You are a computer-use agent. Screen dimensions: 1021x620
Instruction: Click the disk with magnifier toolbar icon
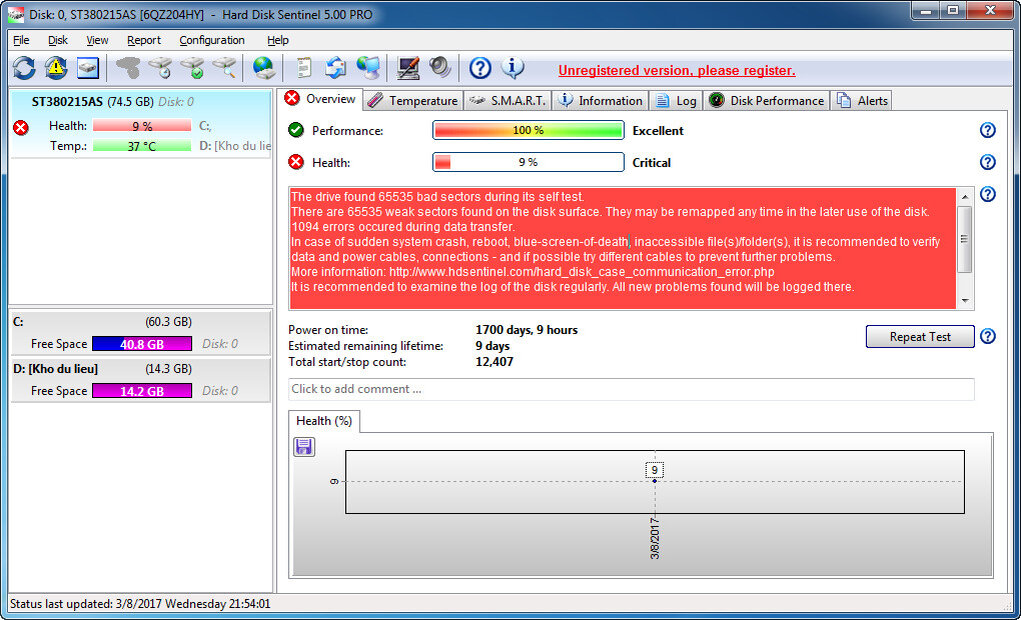point(224,68)
